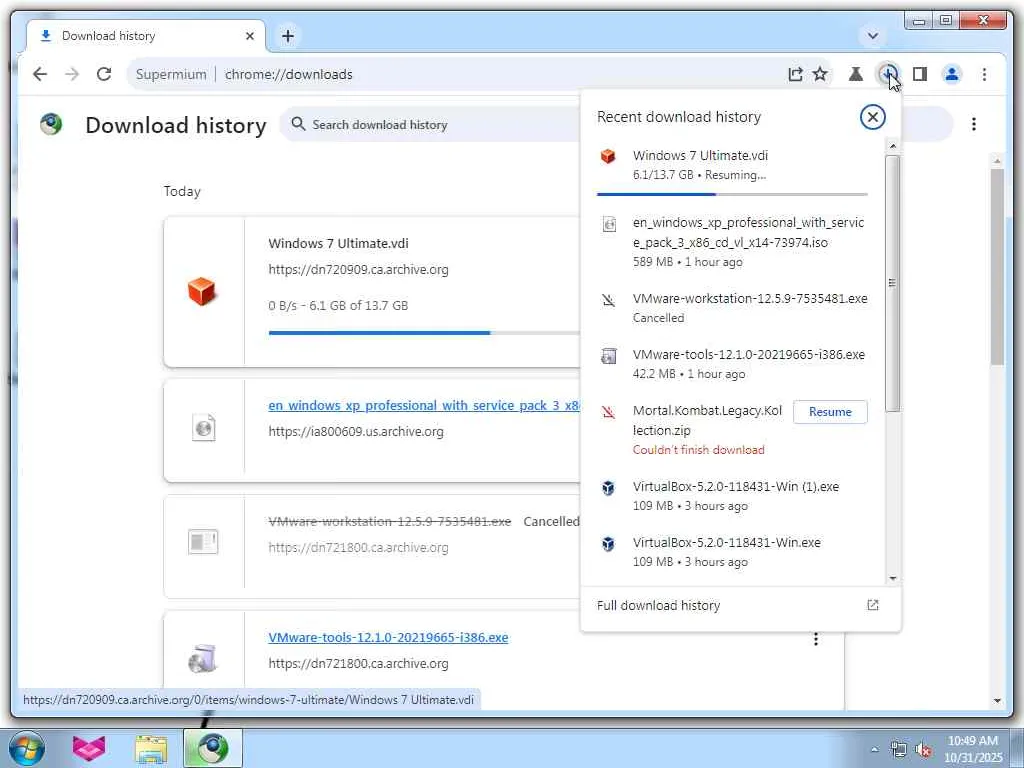The width and height of the screenshot is (1024, 768).
Task: Click the VMware-workstation cancelled card icon
Action: coord(203,541)
